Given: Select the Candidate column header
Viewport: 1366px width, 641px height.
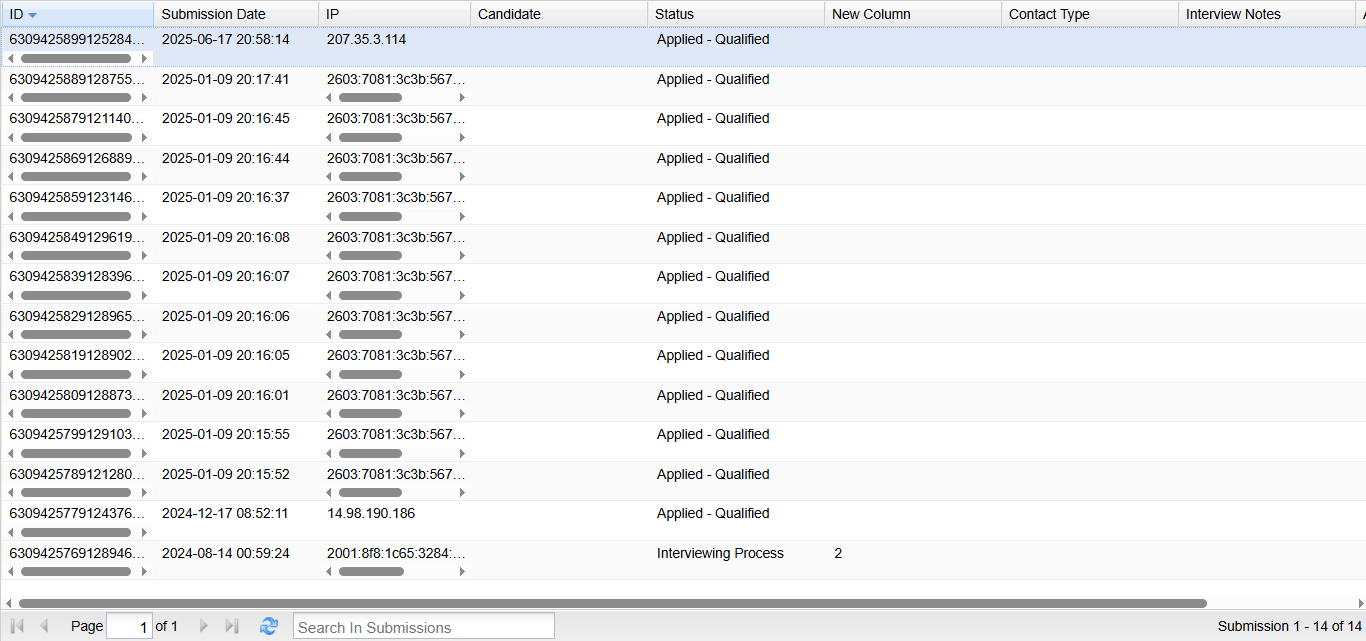Looking at the screenshot, I should tap(509, 14).
